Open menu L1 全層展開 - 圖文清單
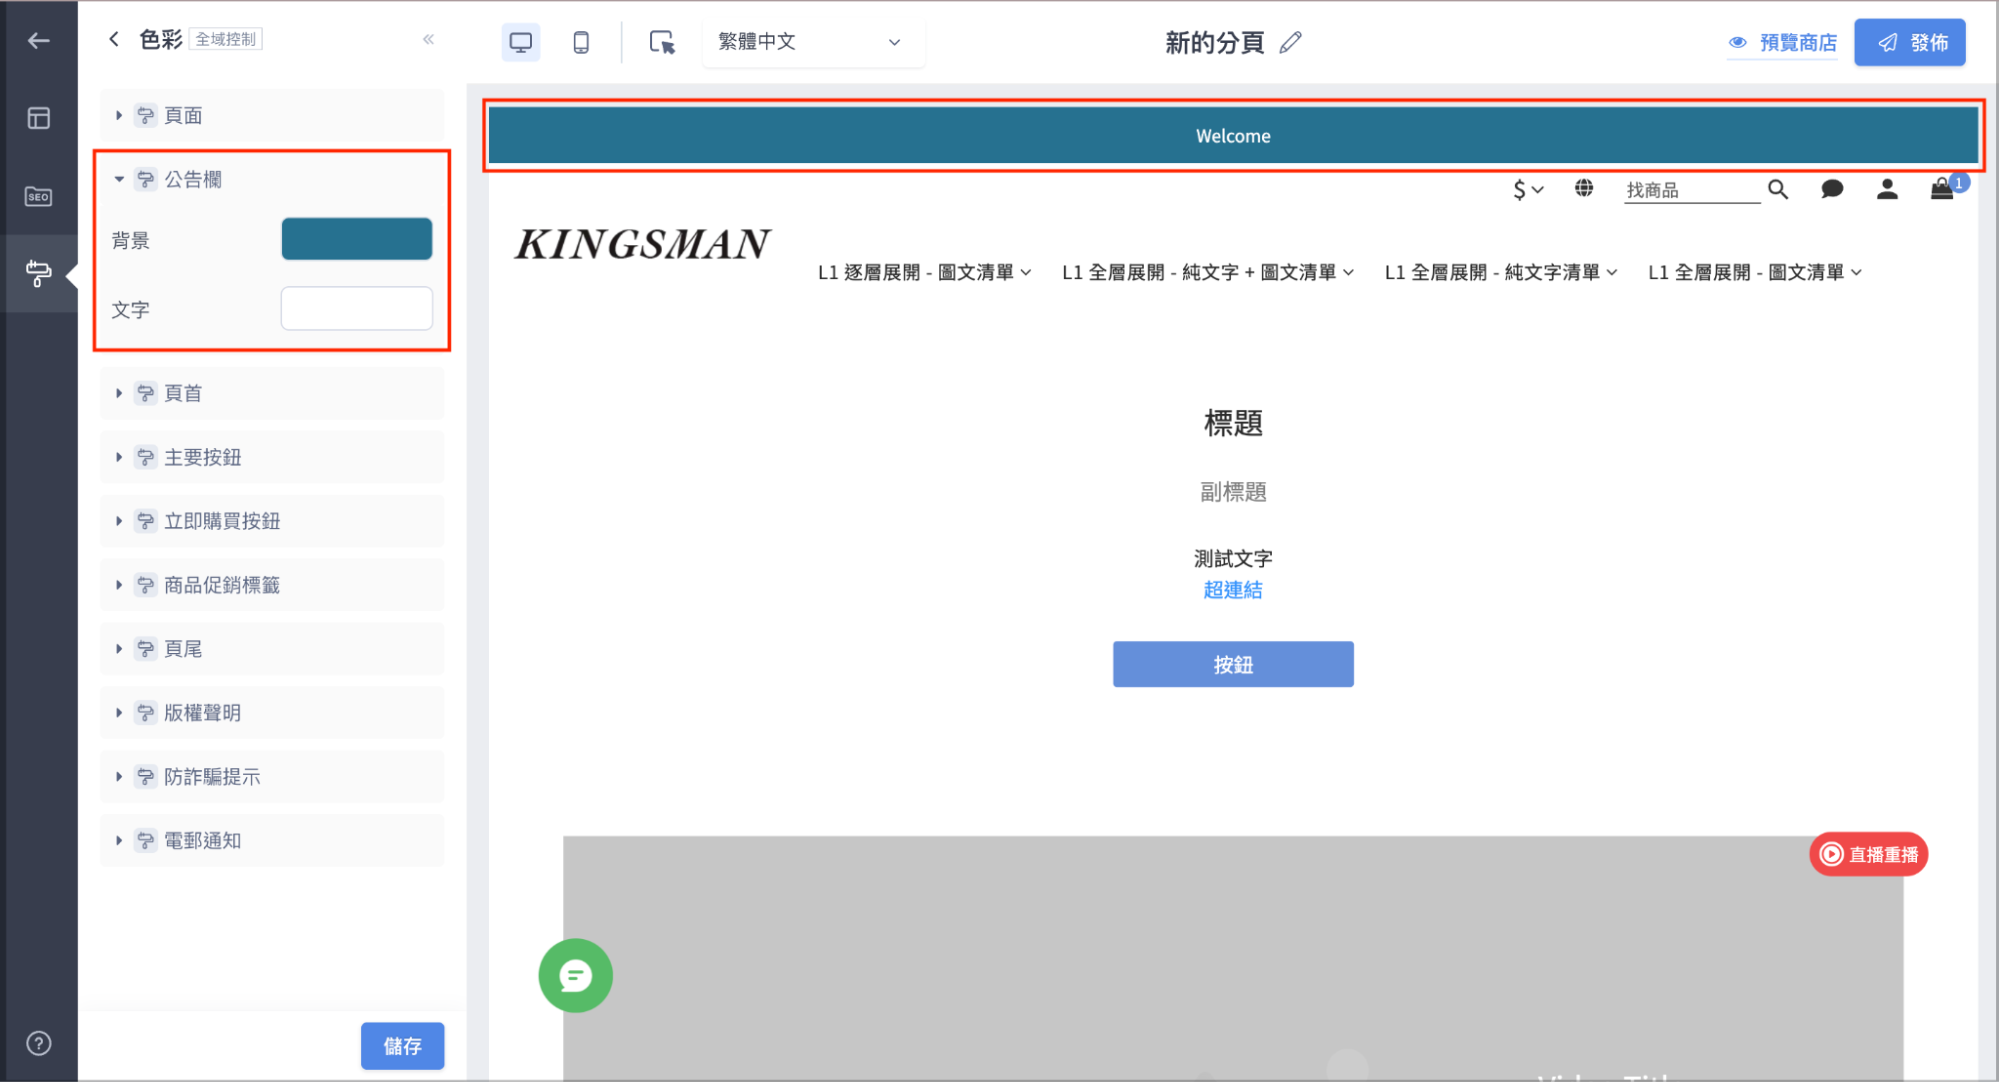The height and width of the screenshot is (1083, 1999). [1755, 272]
